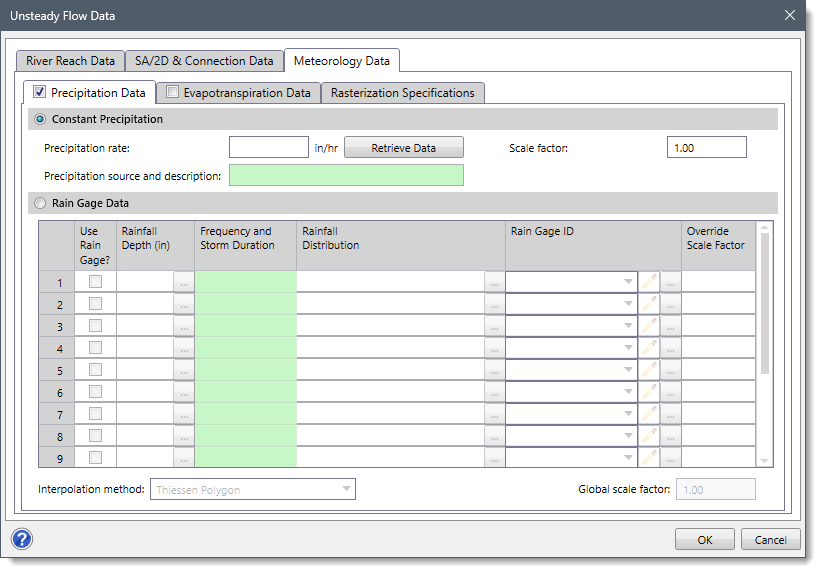Viewport: 821px width, 573px height.
Task: Click the pencil edit icon in row 1
Action: pos(649,282)
